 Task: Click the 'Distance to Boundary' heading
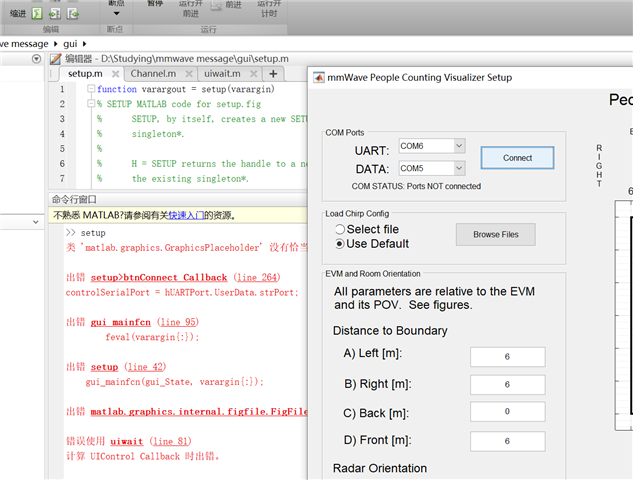[x=390, y=331]
